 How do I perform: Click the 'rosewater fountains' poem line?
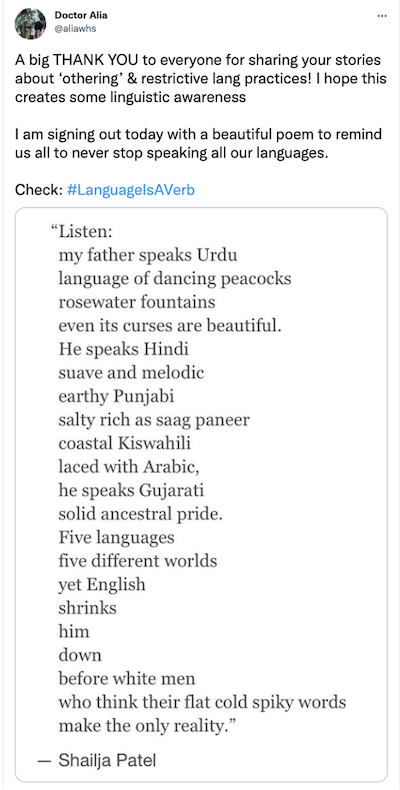click(137, 302)
